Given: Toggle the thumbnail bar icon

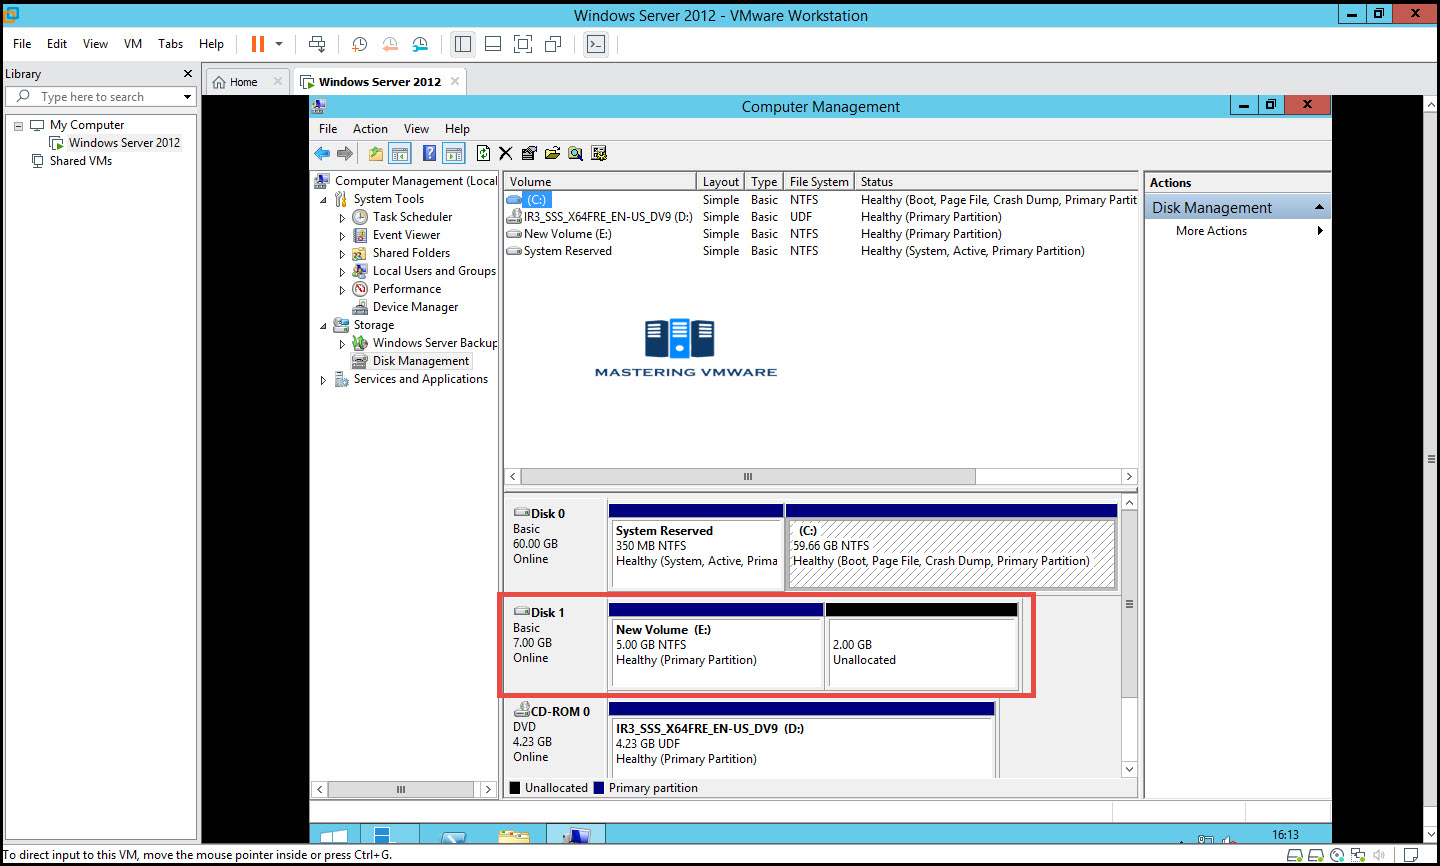Looking at the screenshot, I should [493, 44].
